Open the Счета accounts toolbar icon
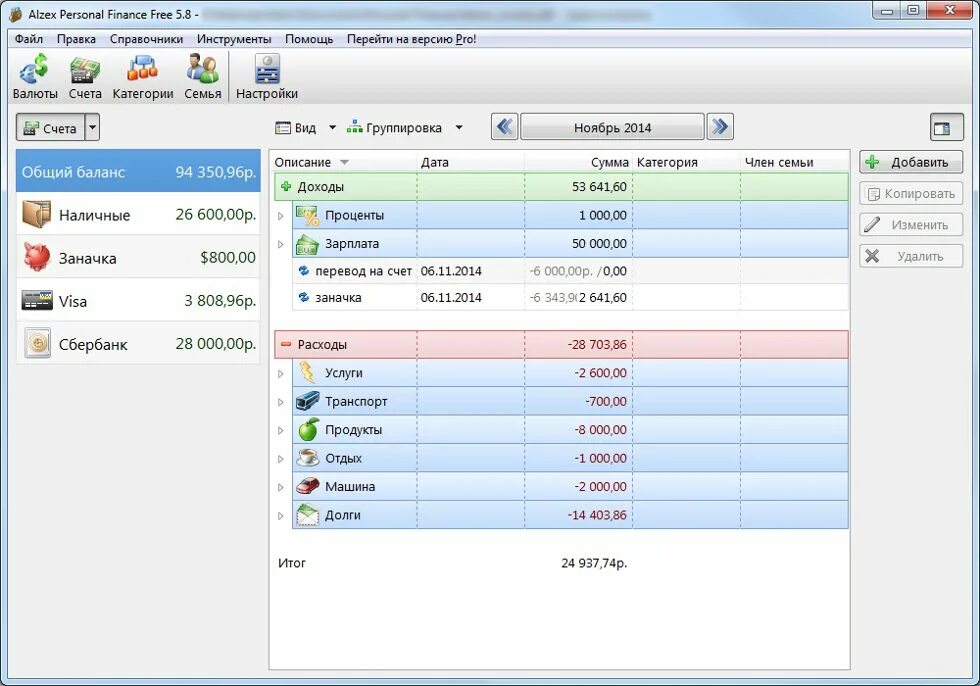The image size is (980, 686). pos(85,77)
